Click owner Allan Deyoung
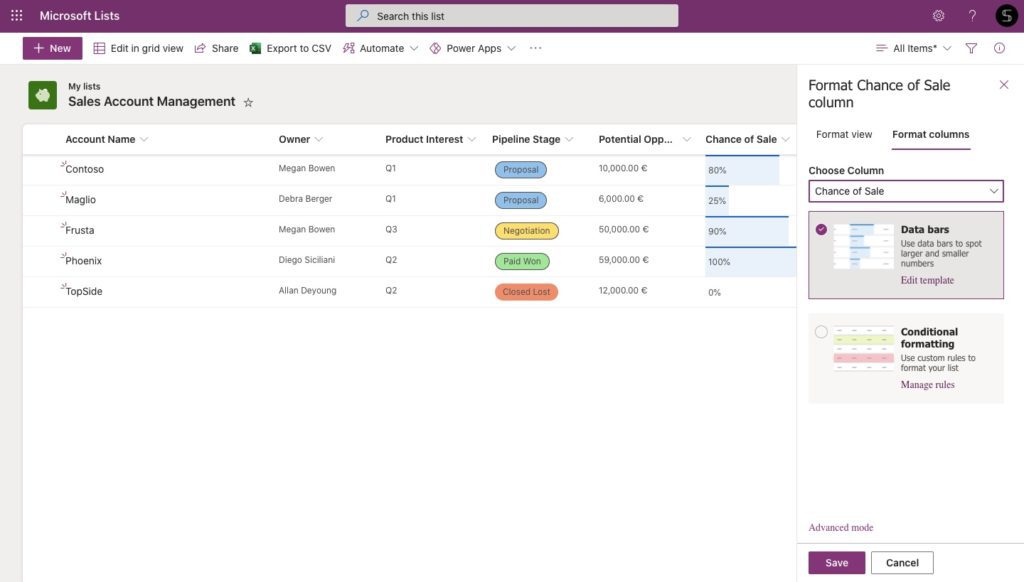 (x=307, y=291)
